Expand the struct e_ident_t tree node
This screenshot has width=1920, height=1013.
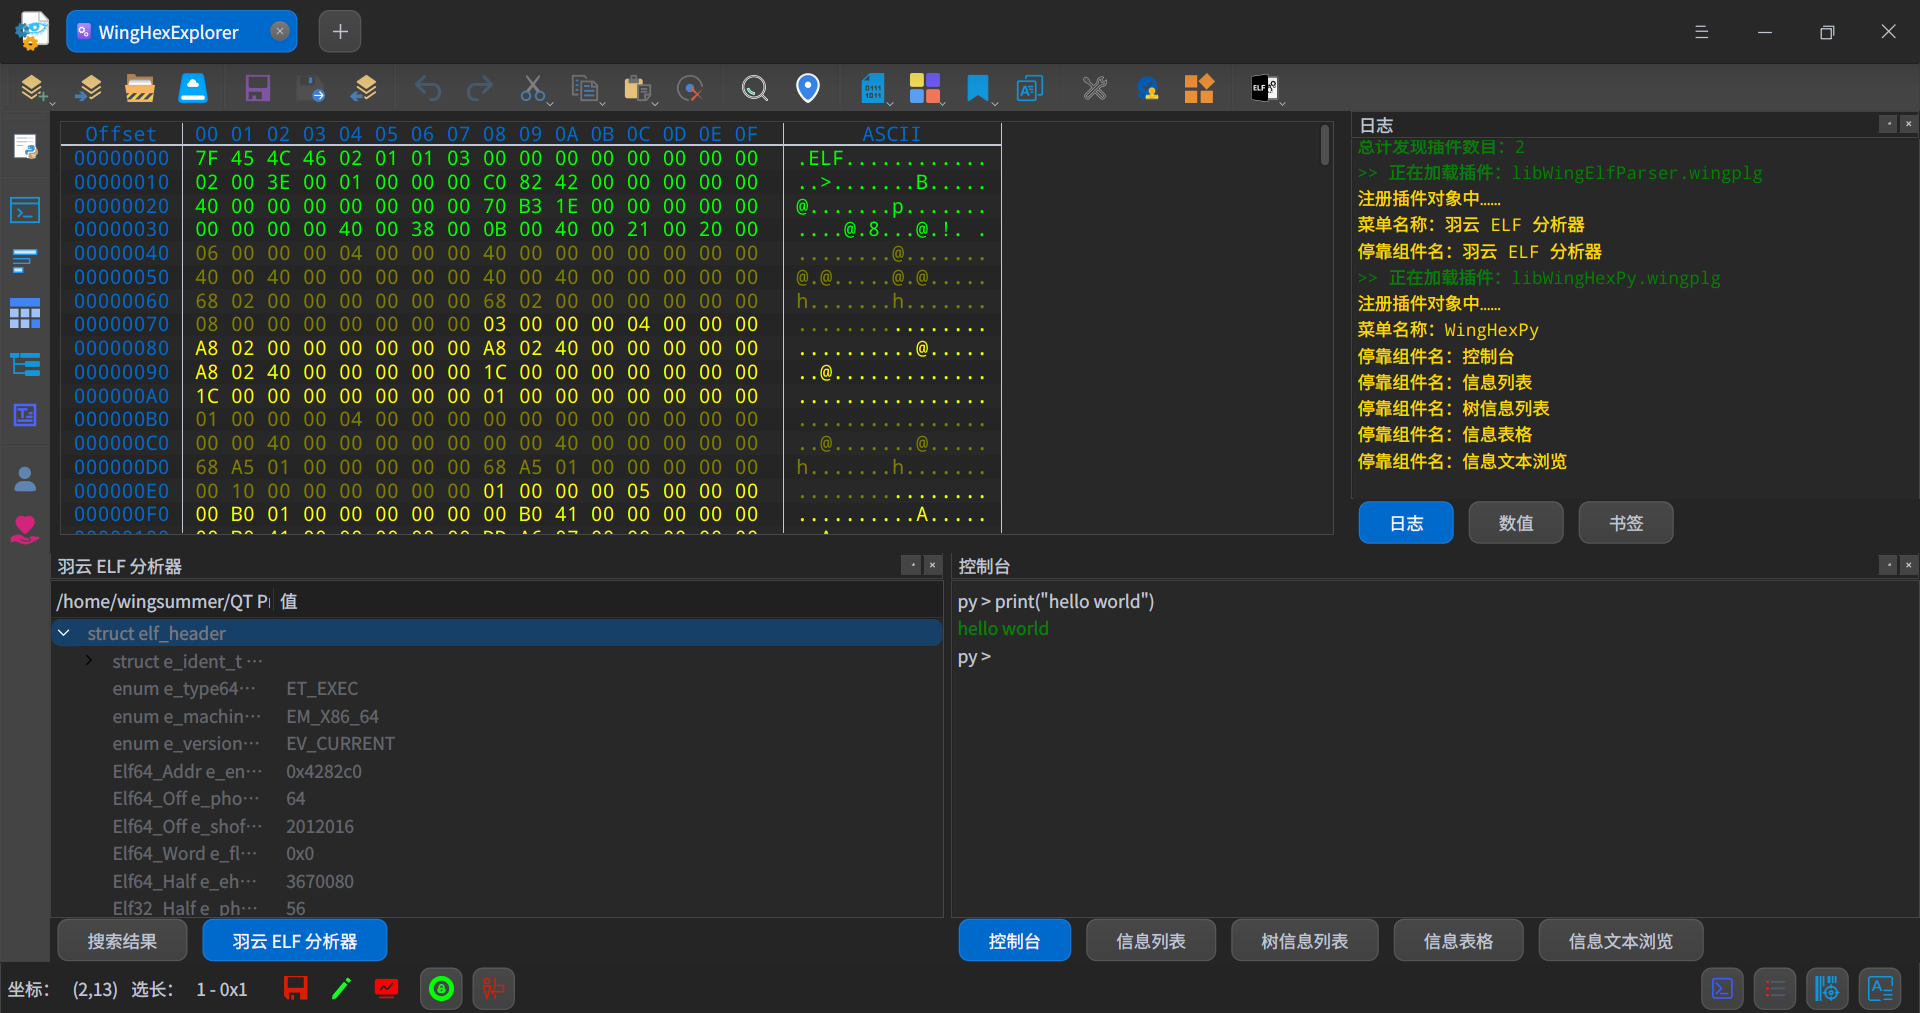point(89,661)
